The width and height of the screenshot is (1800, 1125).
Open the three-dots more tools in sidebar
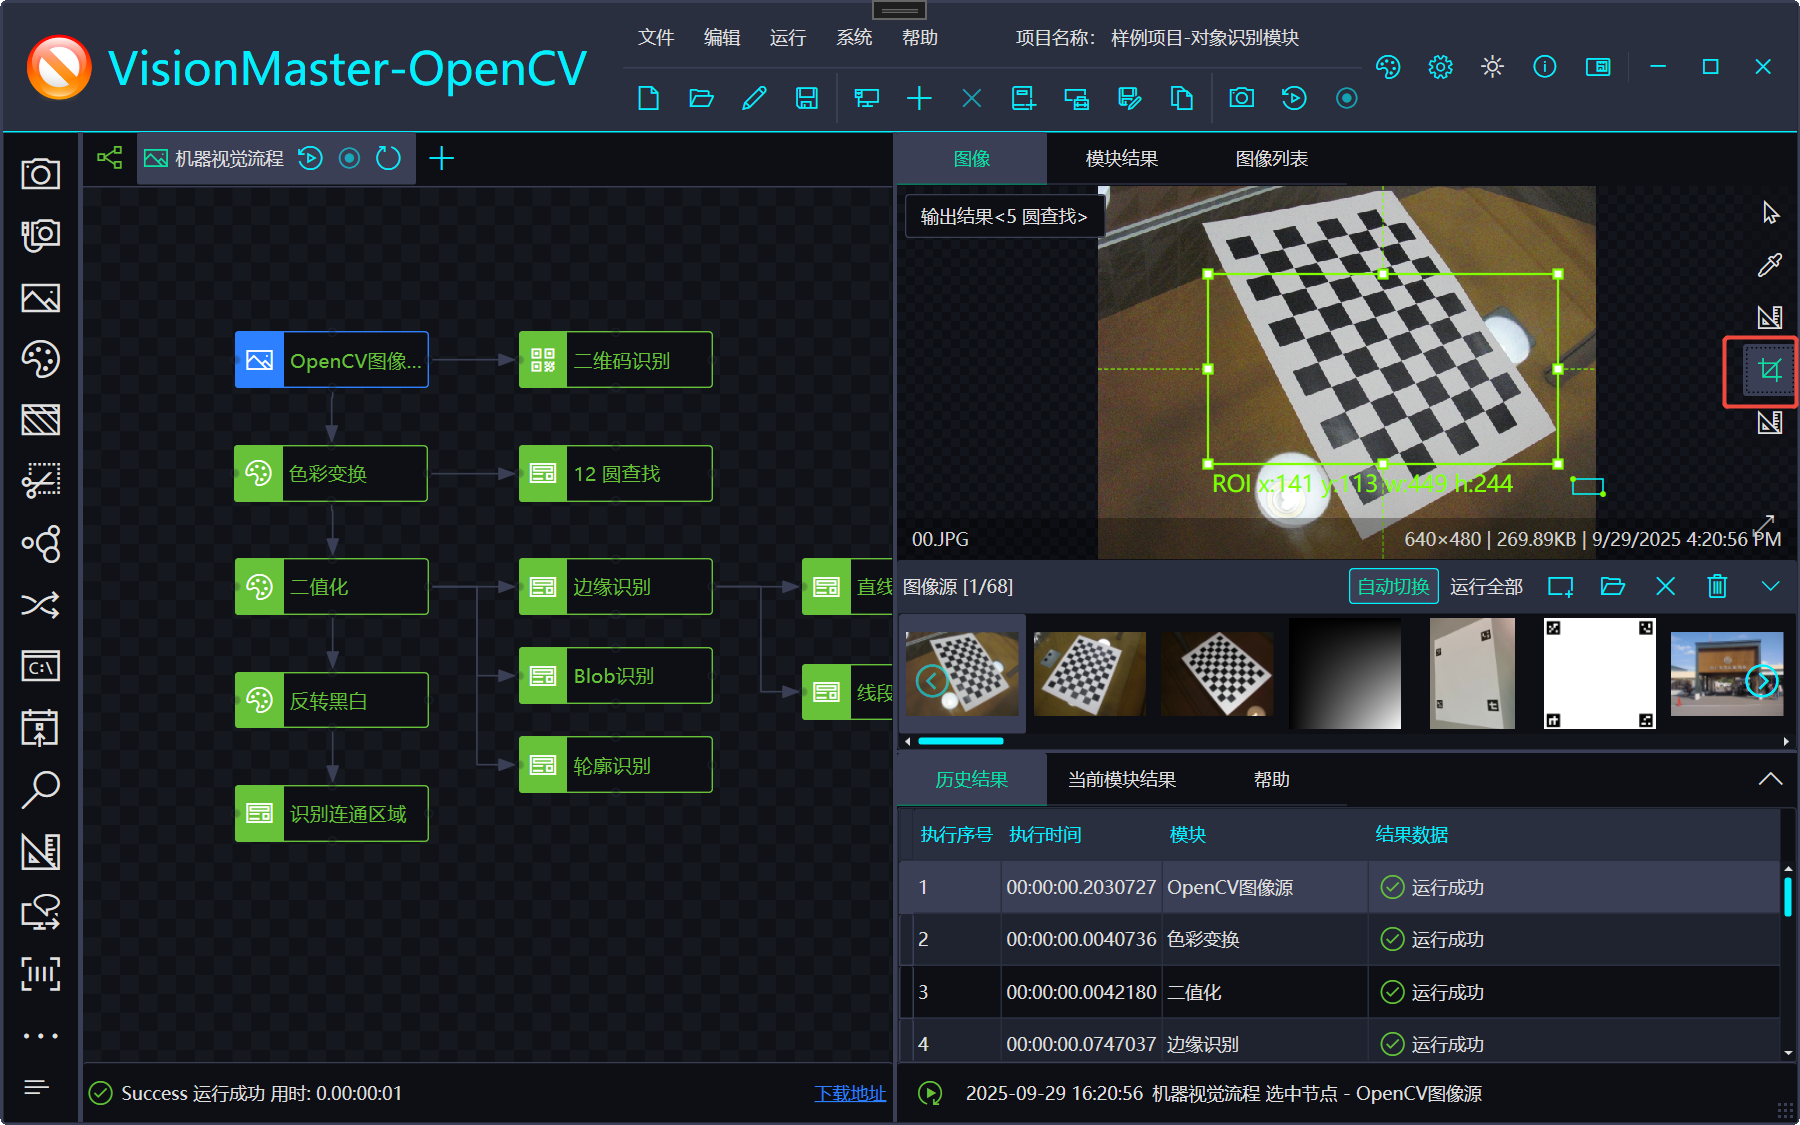click(x=41, y=1036)
